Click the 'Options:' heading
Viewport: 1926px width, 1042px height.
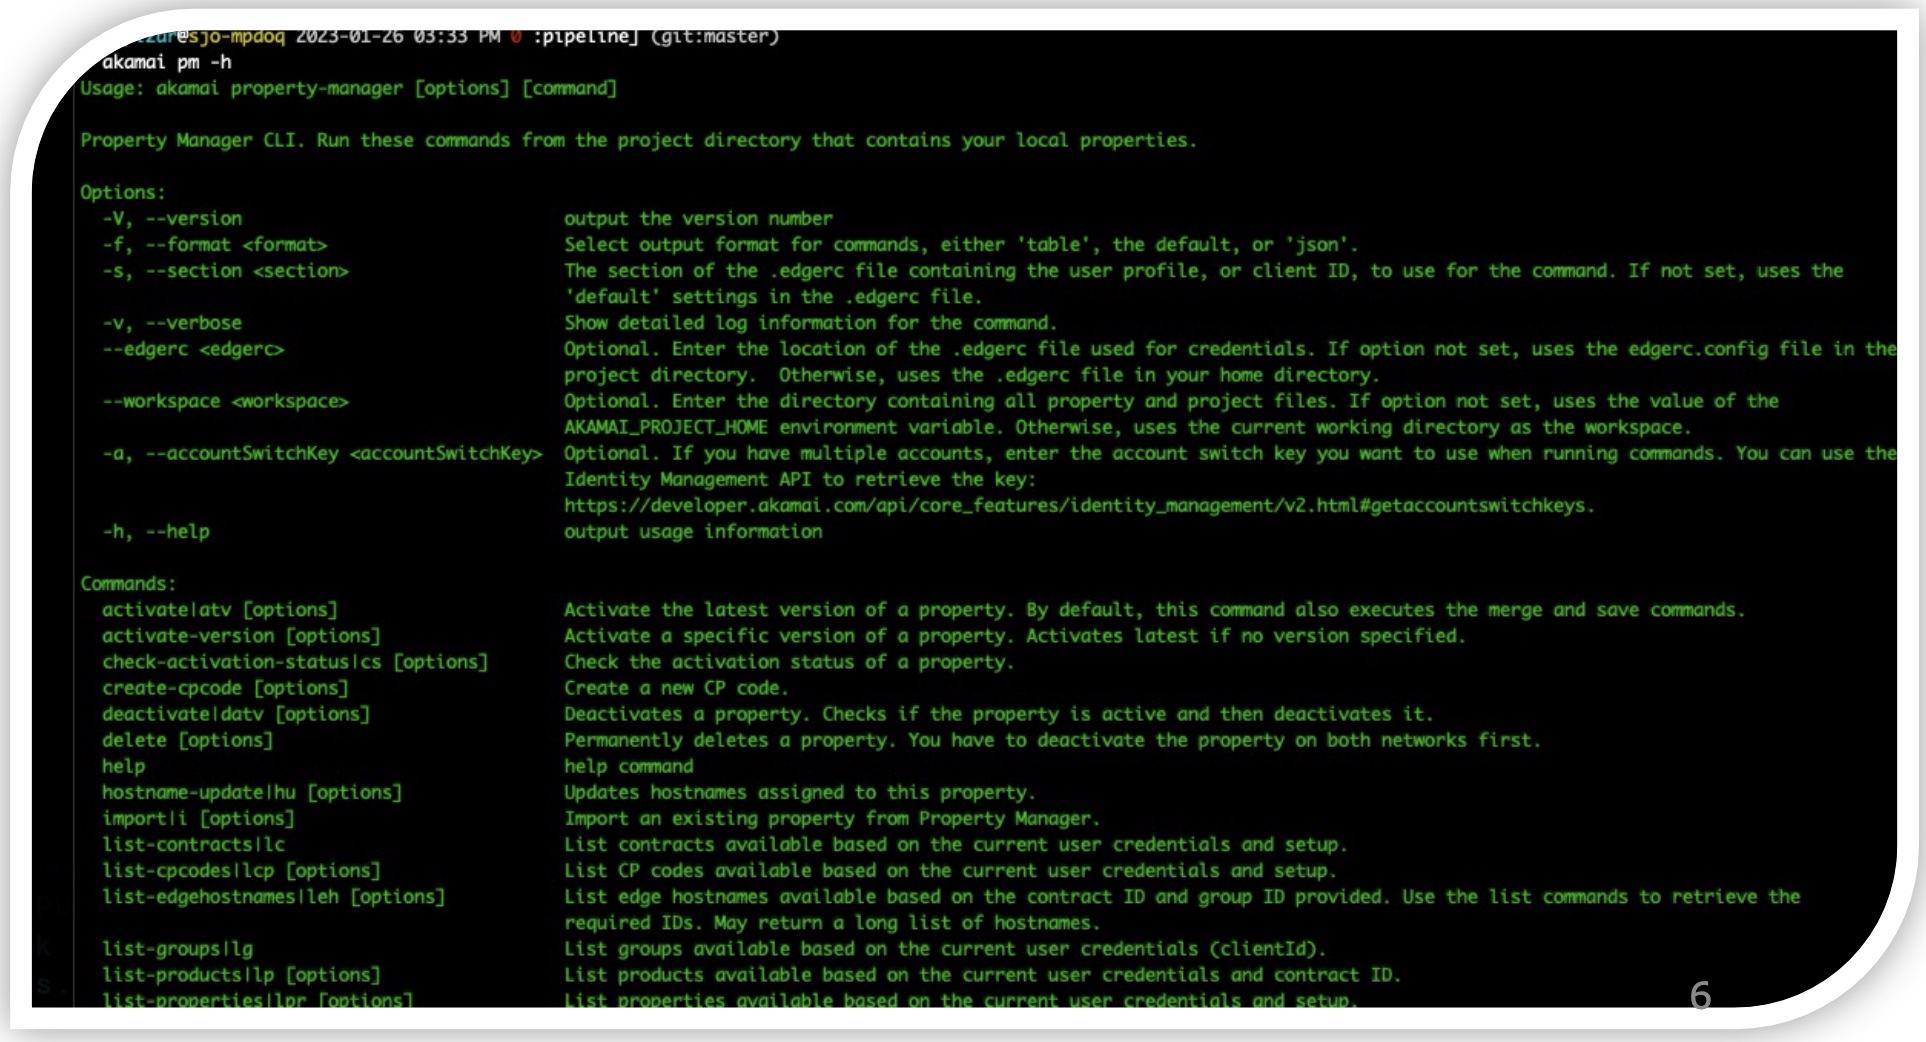coord(123,192)
